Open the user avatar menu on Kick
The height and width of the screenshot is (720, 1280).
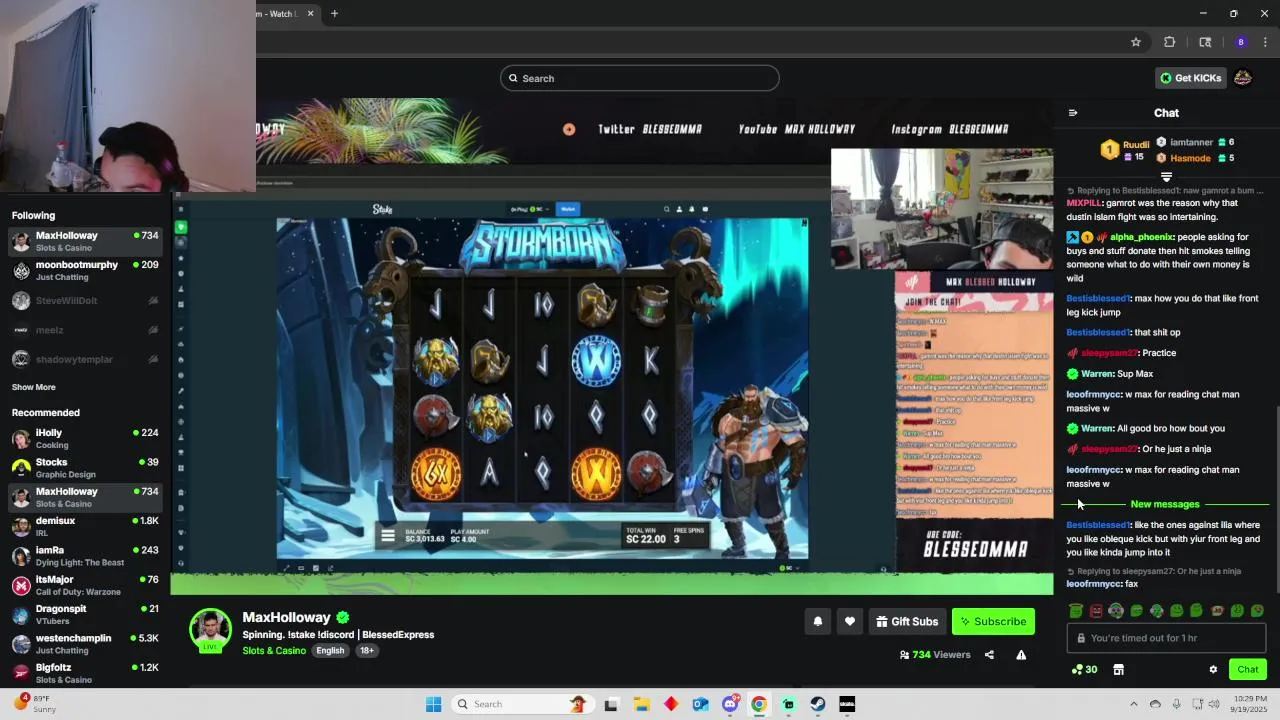click(1243, 78)
